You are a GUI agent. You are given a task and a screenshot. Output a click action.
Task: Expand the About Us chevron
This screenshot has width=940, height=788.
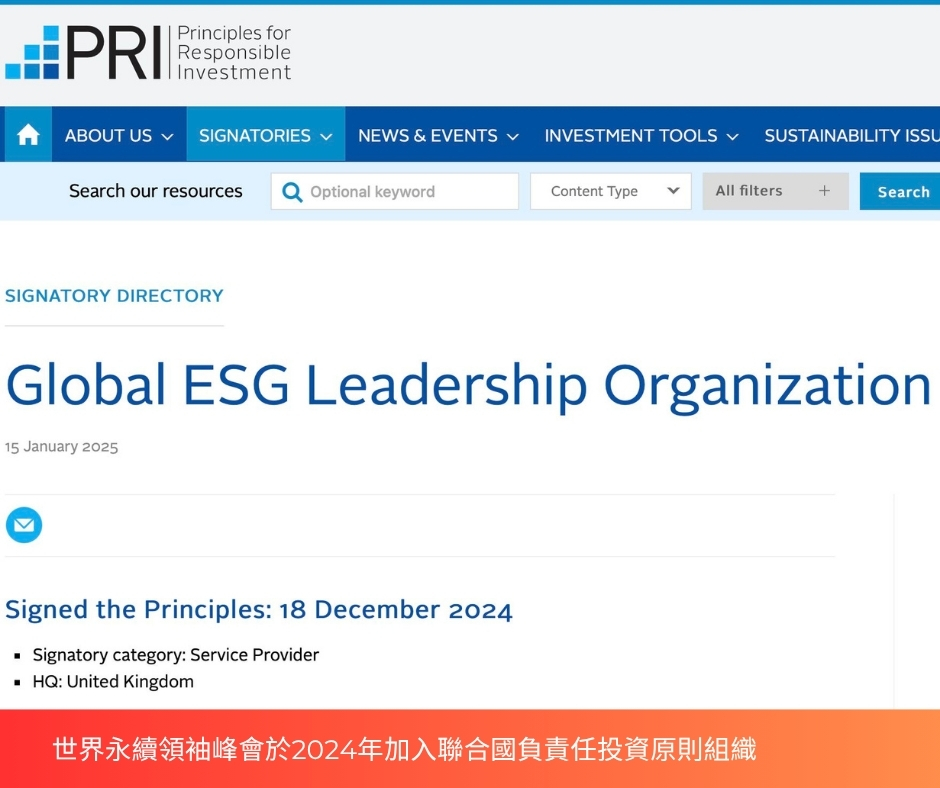tap(168, 137)
